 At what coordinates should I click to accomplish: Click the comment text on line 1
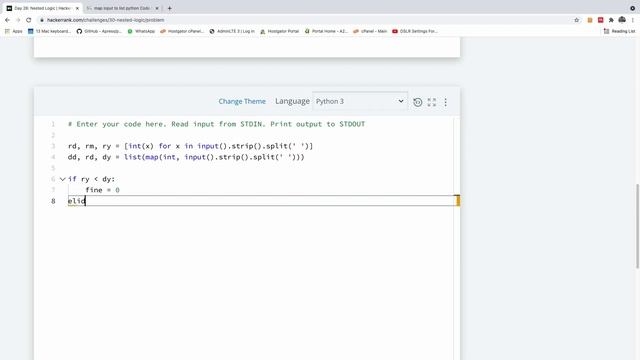click(x=216, y=124)
